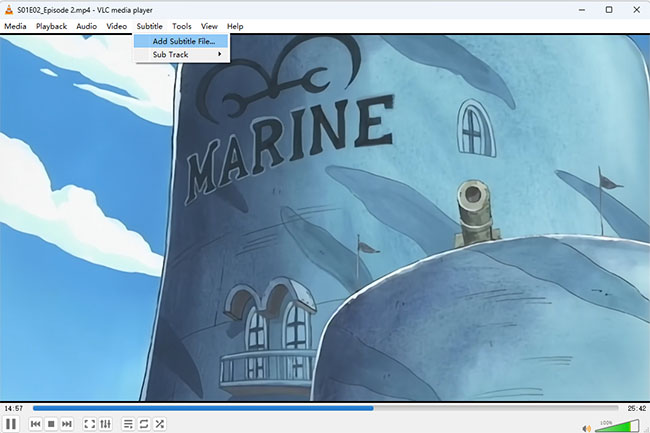This screenshot has width=650, height=433.
Task: Open the Audio menu
Action: coord(87,26)
